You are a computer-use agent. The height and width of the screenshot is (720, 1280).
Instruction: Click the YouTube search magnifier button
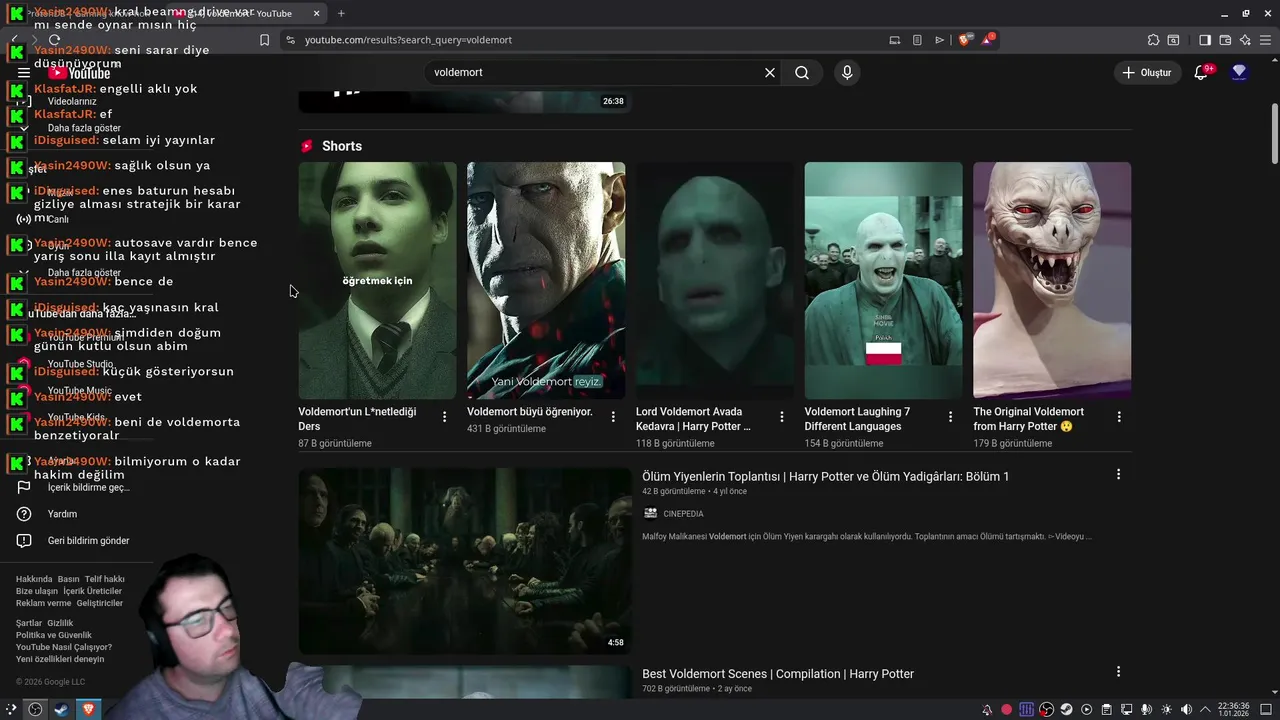coord(802,72)
